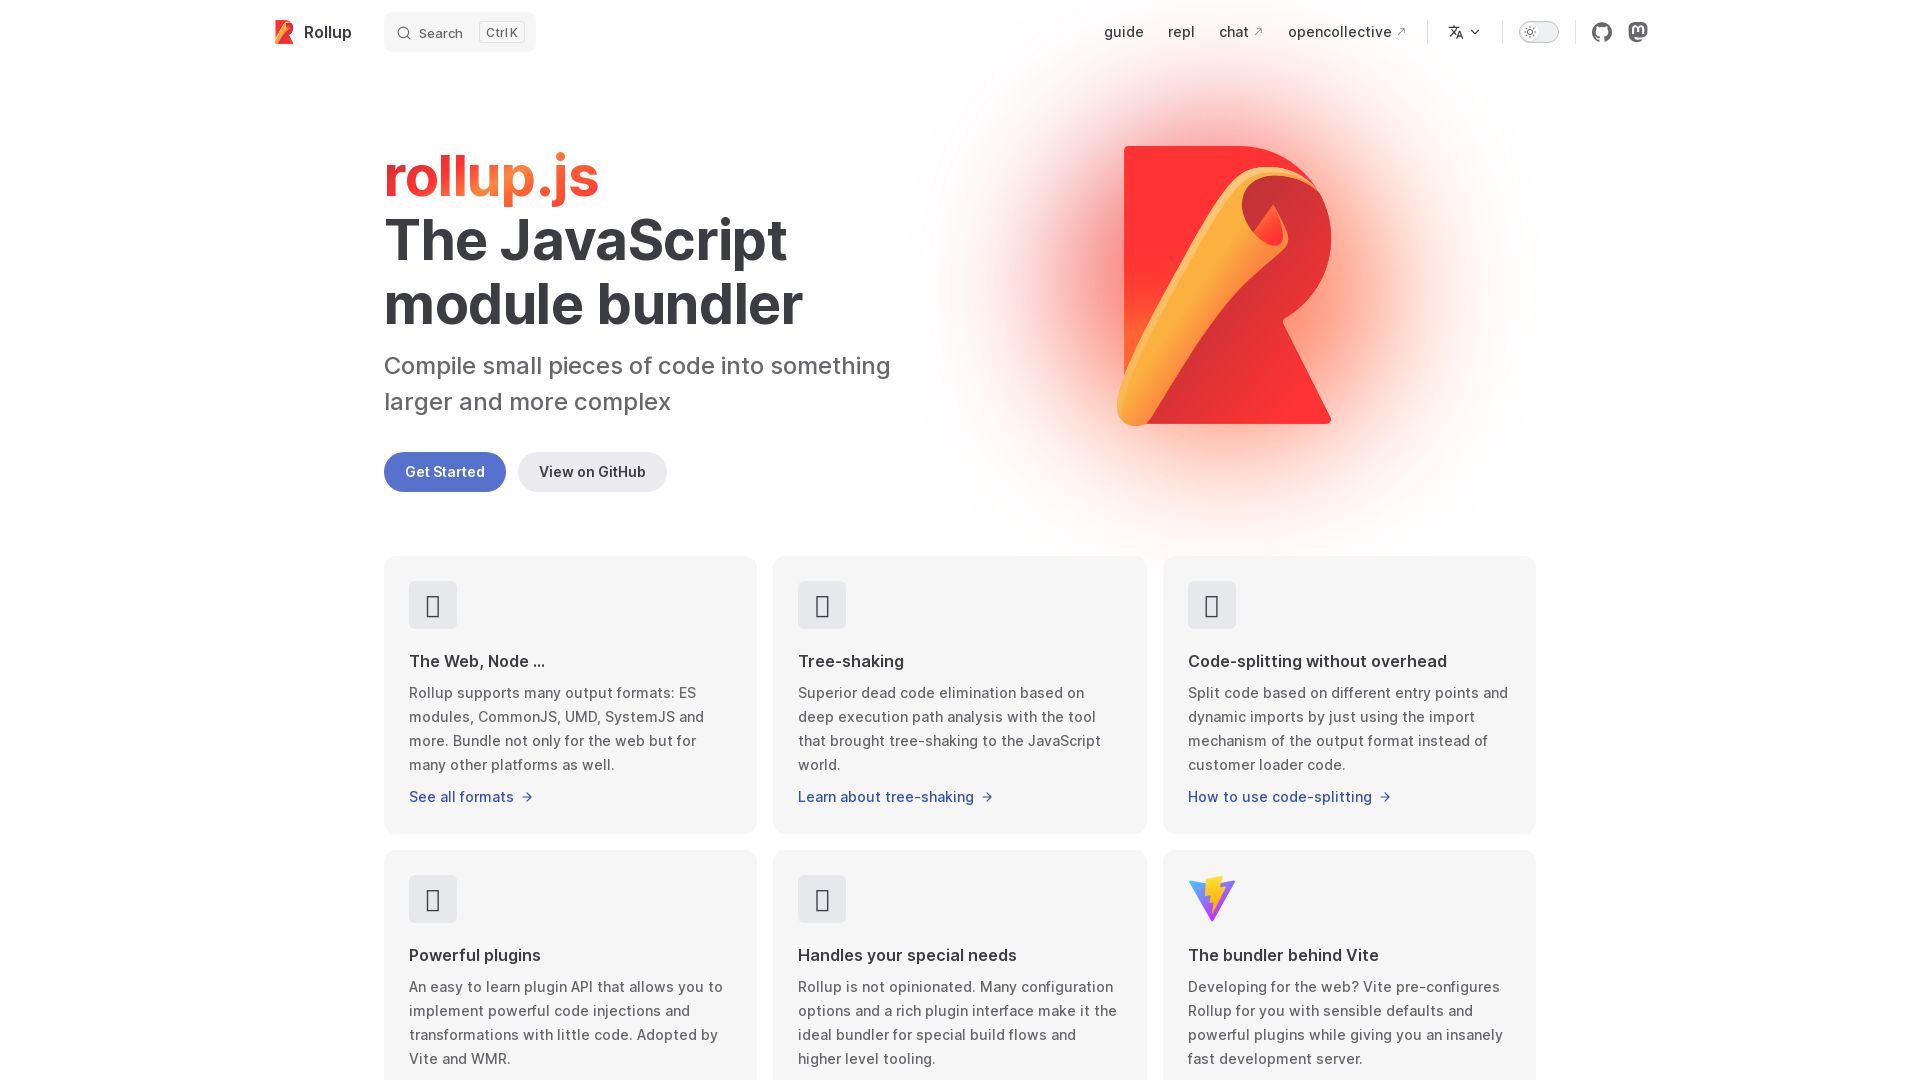Image resolution: width=1920 pixels, height=1080 pixels.
Task: Click the View on GitHub button
Action: (592, 472)
